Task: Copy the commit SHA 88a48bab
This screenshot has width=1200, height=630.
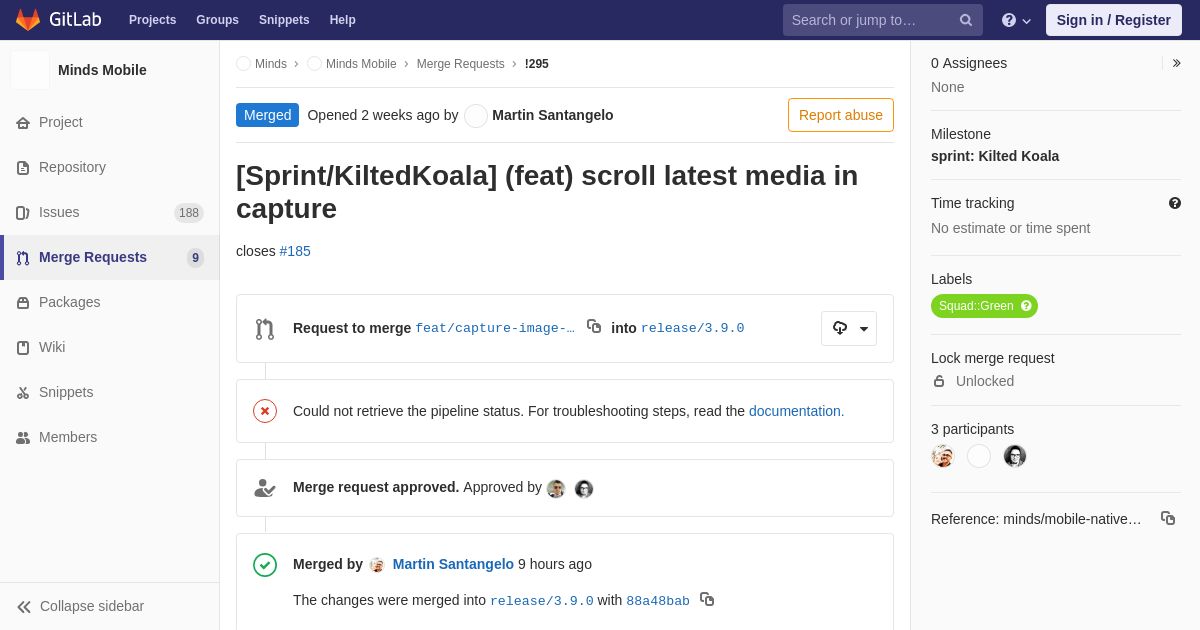Action: coord(707,599)
